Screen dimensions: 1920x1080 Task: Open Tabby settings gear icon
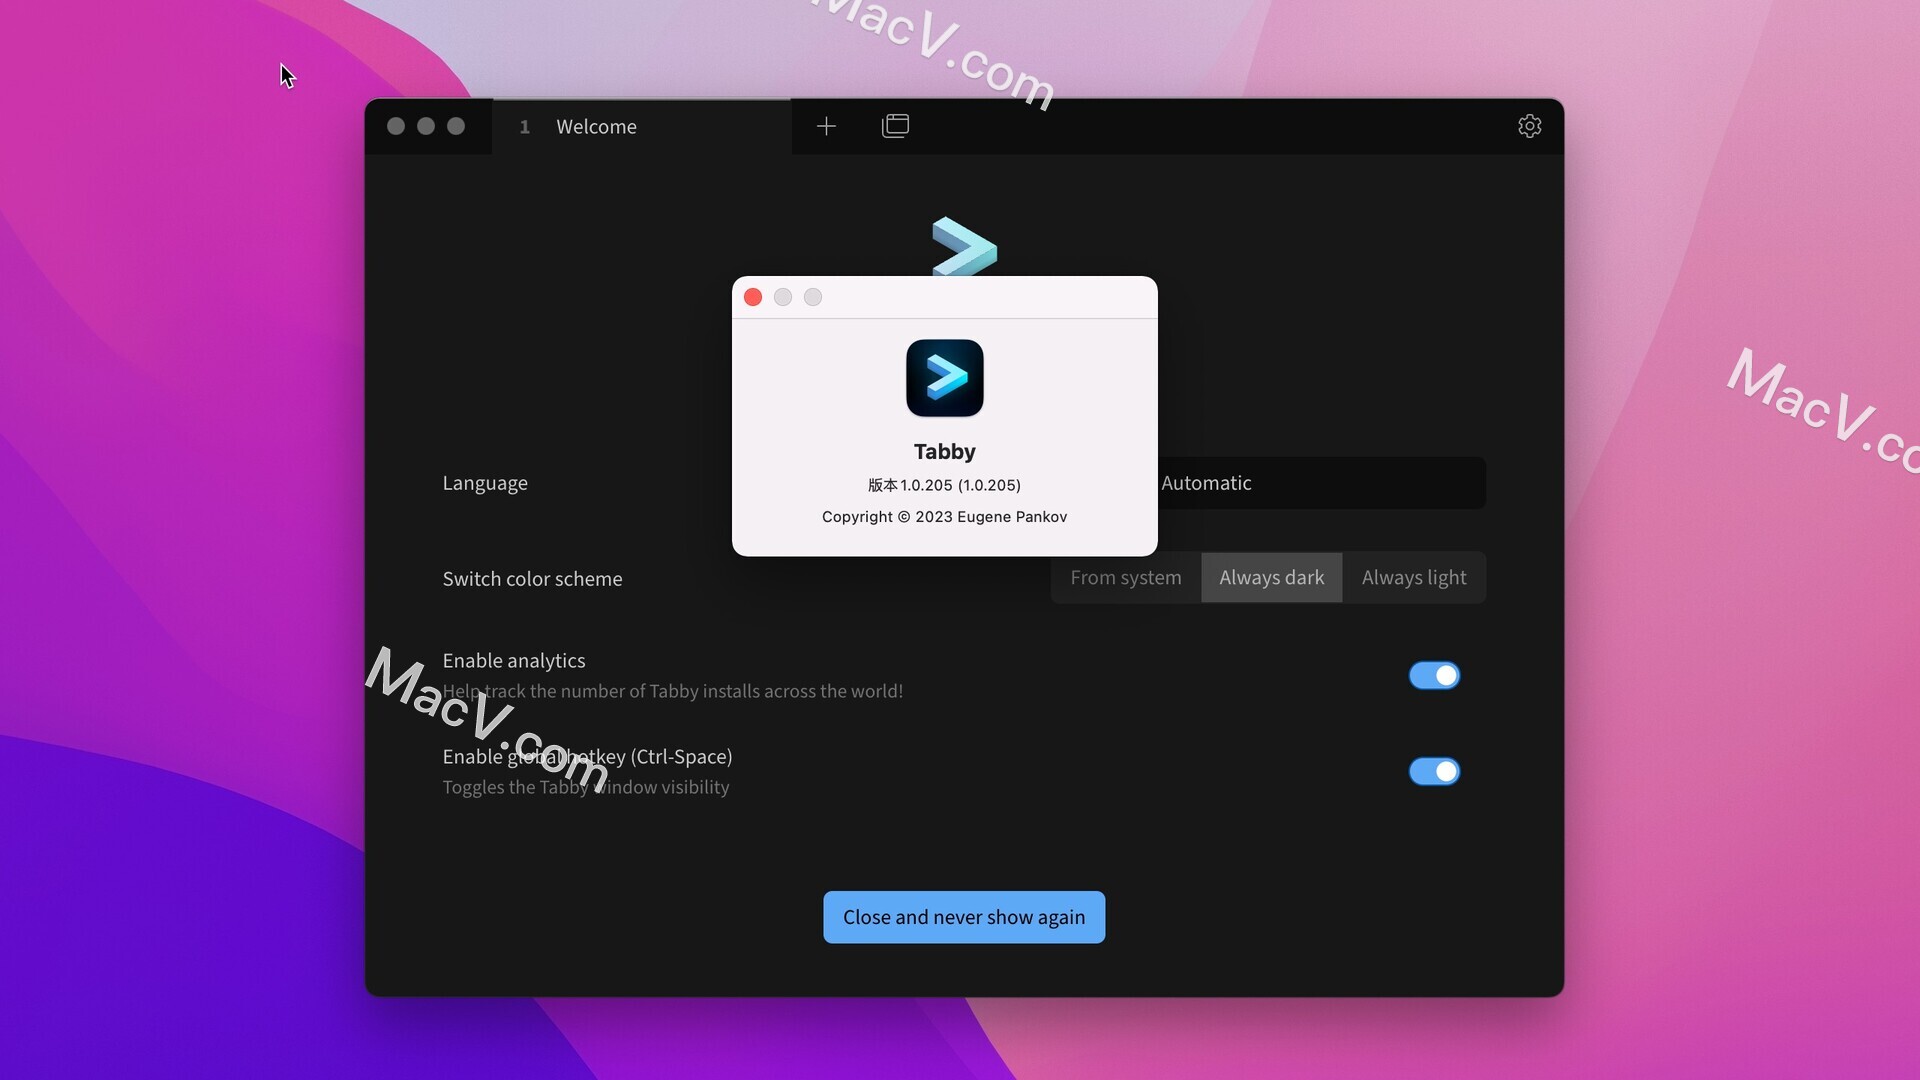pyautogui.click(x=1529, y=126)
